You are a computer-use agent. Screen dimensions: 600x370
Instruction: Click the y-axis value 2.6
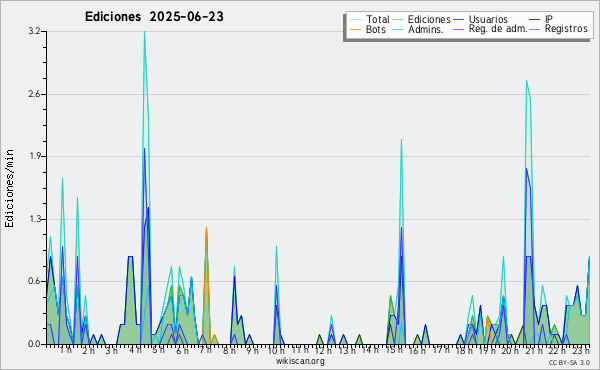tap(34, 94)
